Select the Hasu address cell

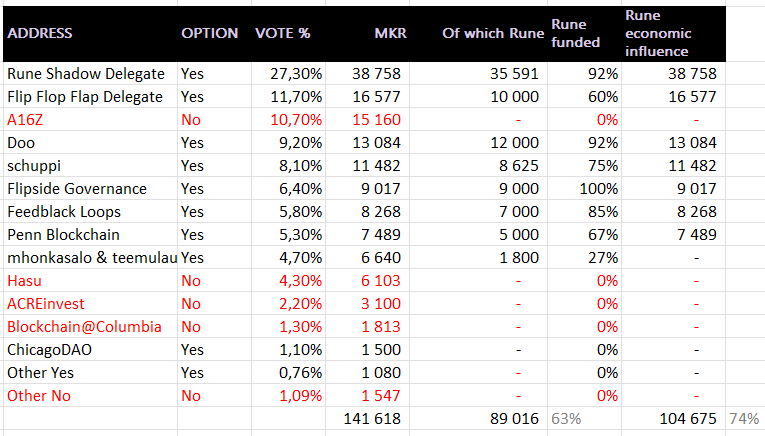coord(24,281)
